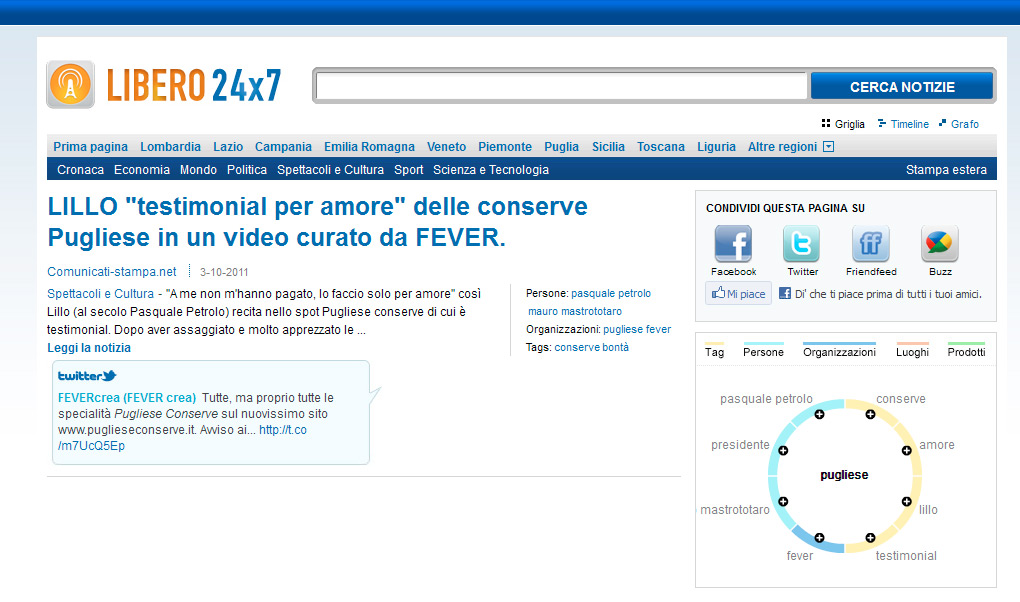Expand the plus node next to presidente

783,450
